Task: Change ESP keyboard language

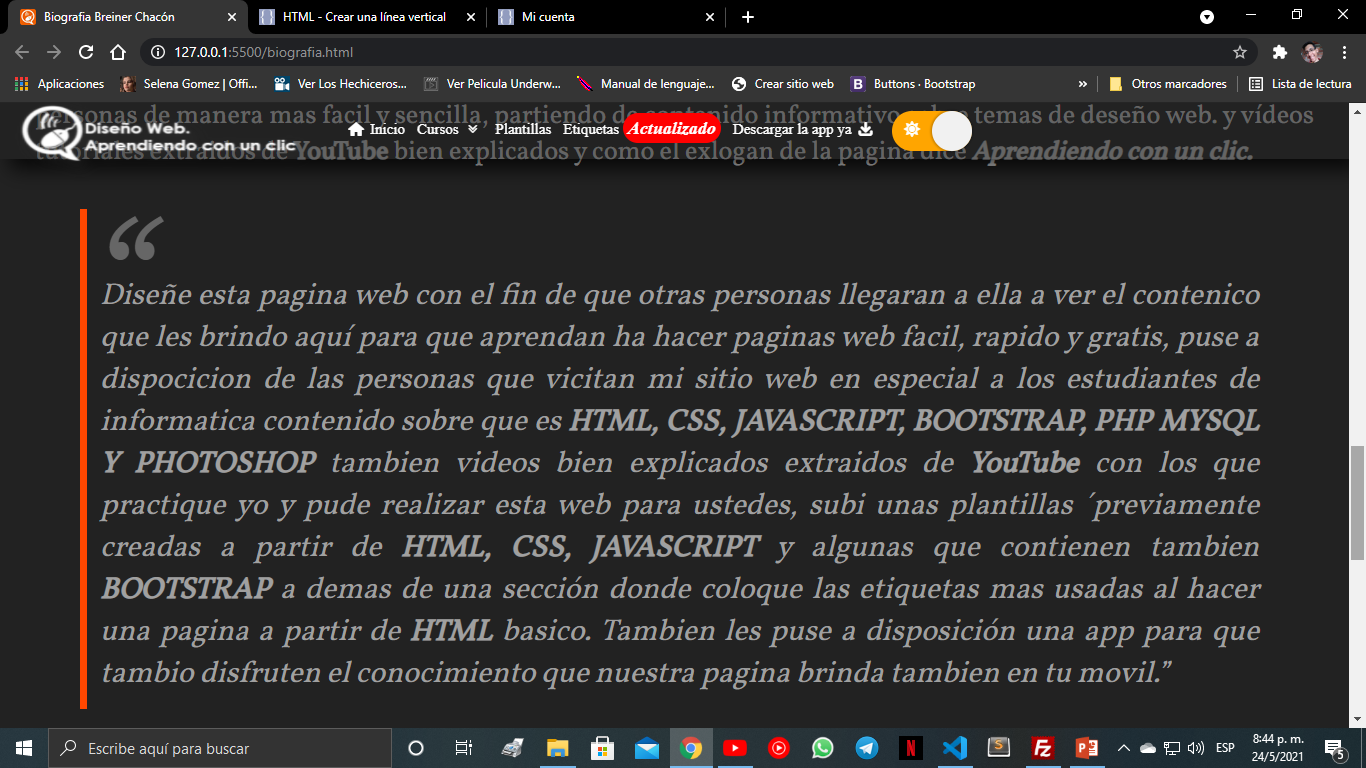Action: coord(1225,748)
